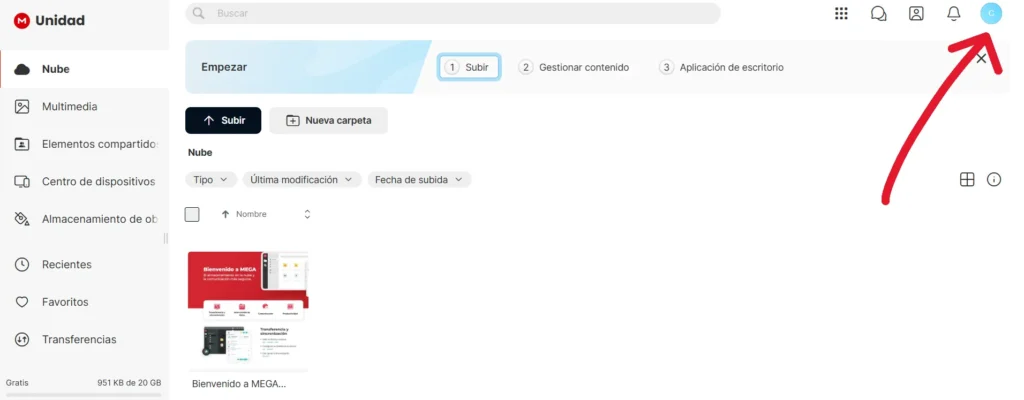
Task: Go to Elementos compartidos
Action: tap(85, 144)
